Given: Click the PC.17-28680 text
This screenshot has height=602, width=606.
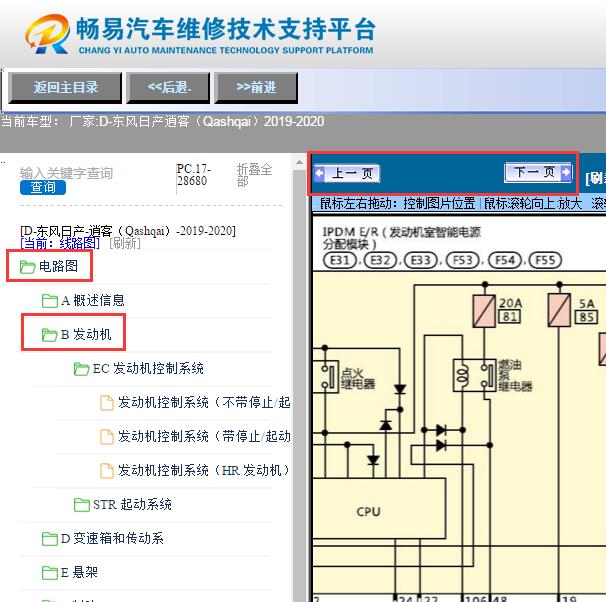Looking at the screenshot, I should pos(193,175).
